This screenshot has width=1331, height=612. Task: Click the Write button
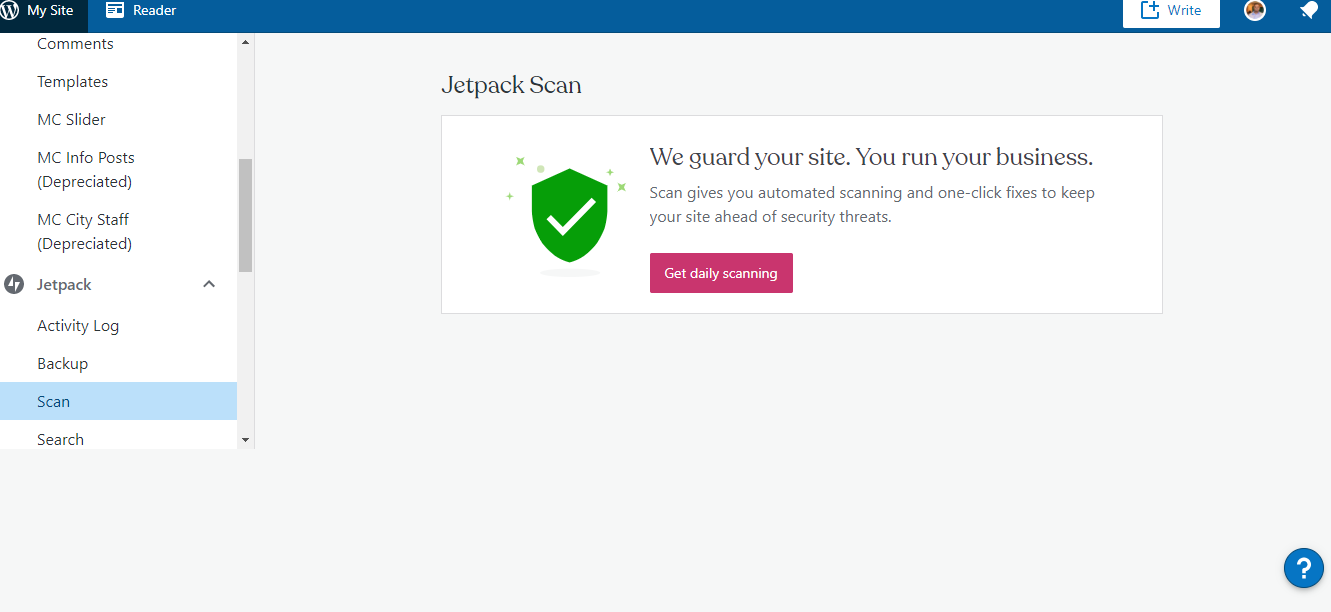tap(1171, 11)
